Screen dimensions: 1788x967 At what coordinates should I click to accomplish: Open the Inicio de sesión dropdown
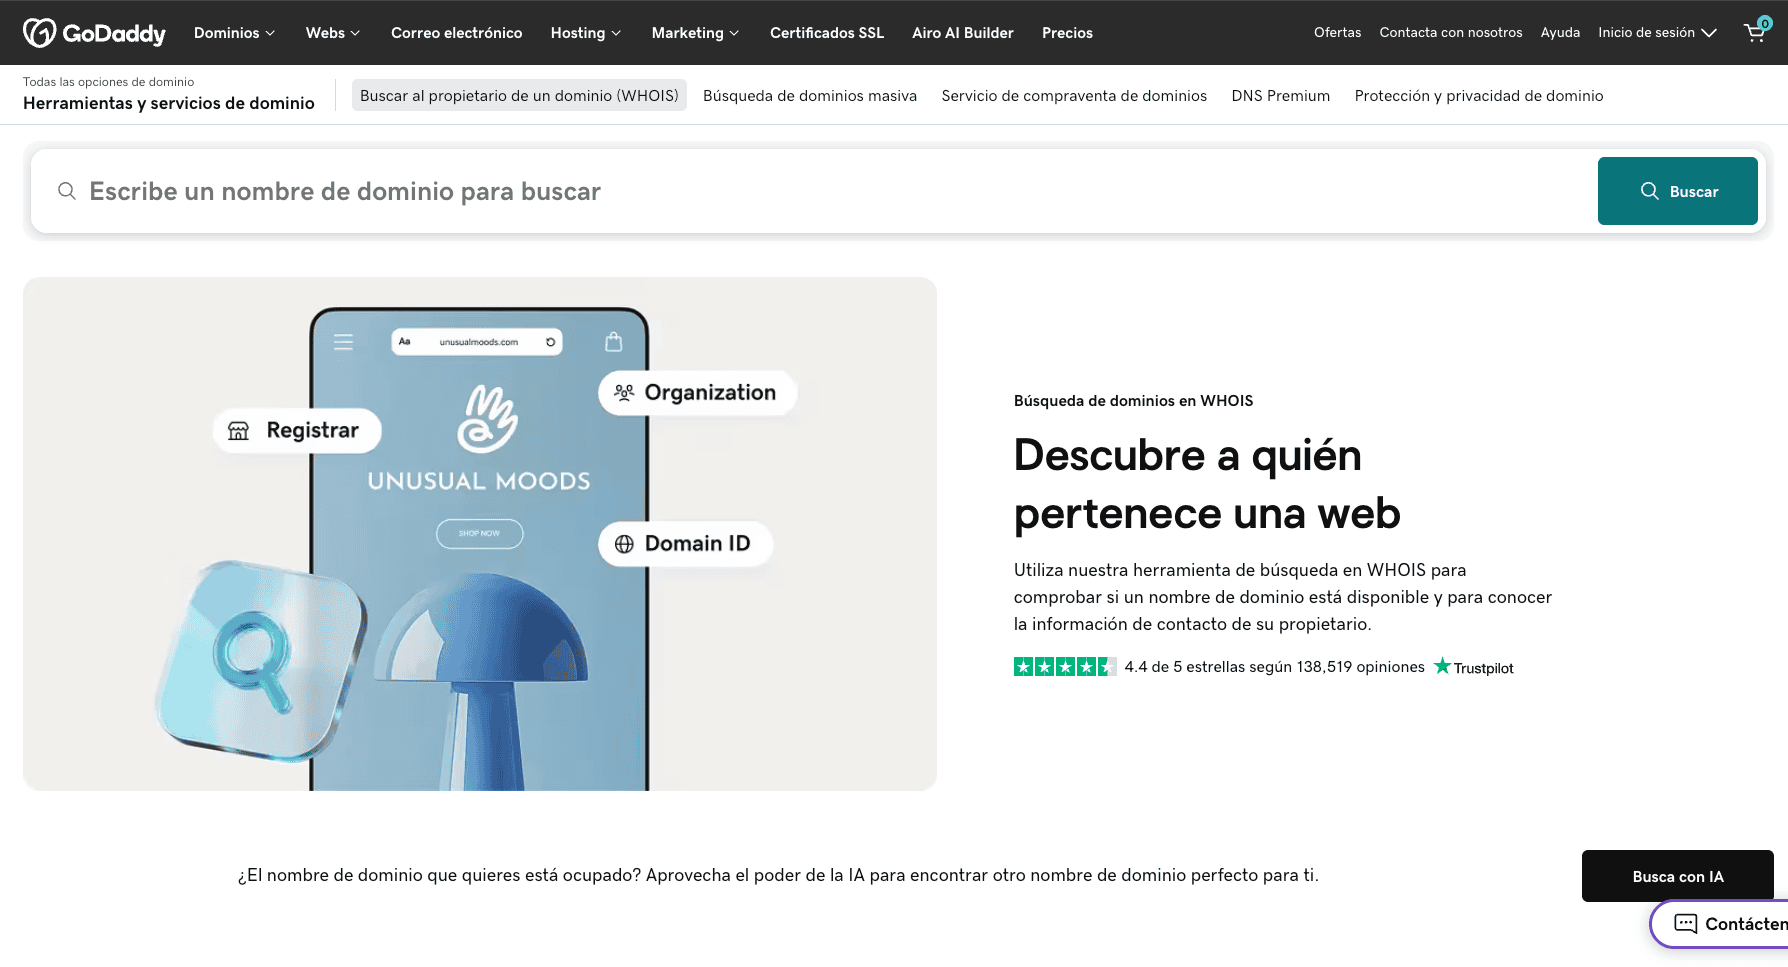click(1657, 33)
